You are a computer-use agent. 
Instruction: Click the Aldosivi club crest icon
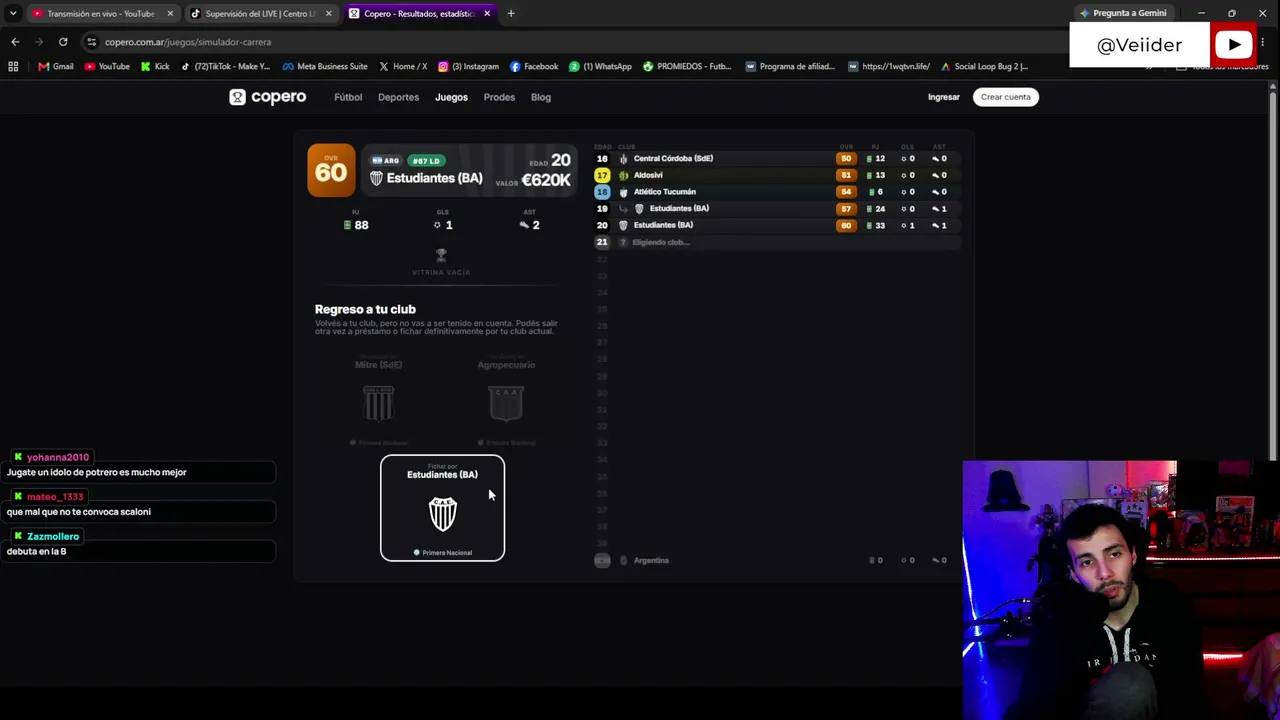623,175
